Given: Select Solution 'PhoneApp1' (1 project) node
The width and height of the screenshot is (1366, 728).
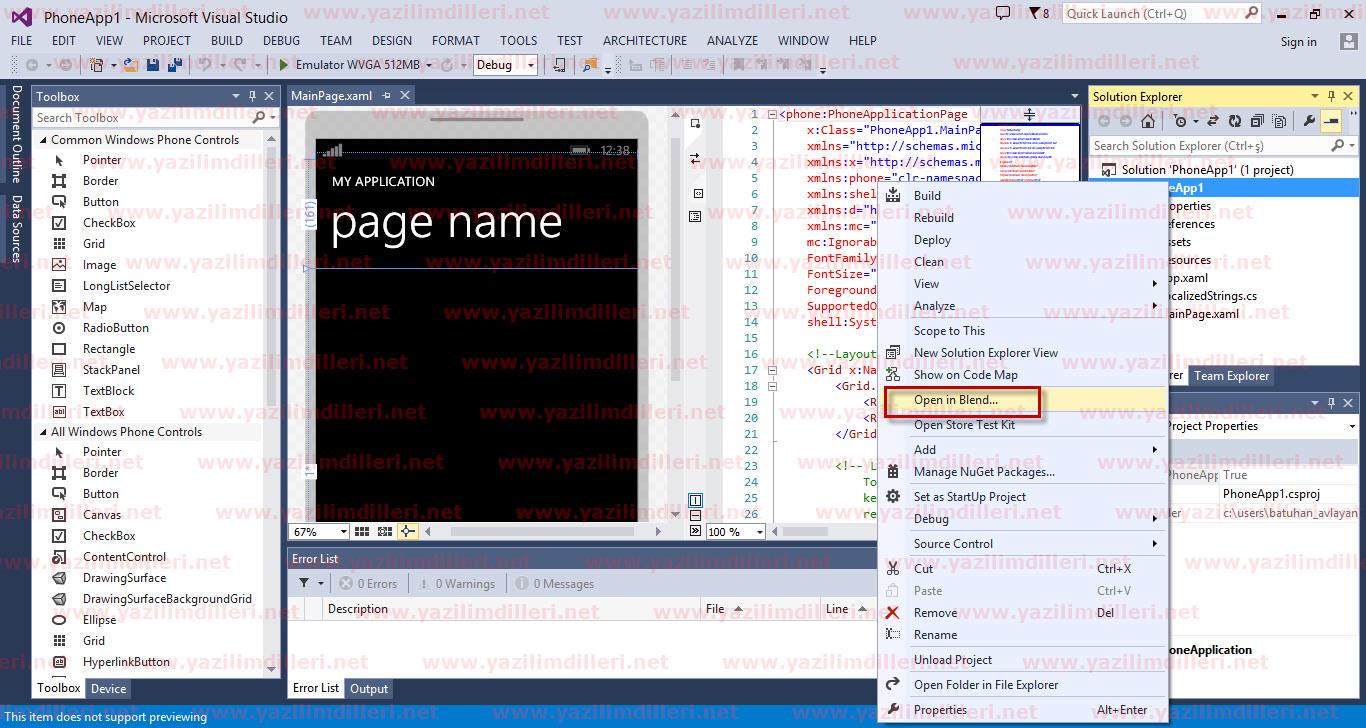Looking at the screenshot, I should click(1207, 170).
